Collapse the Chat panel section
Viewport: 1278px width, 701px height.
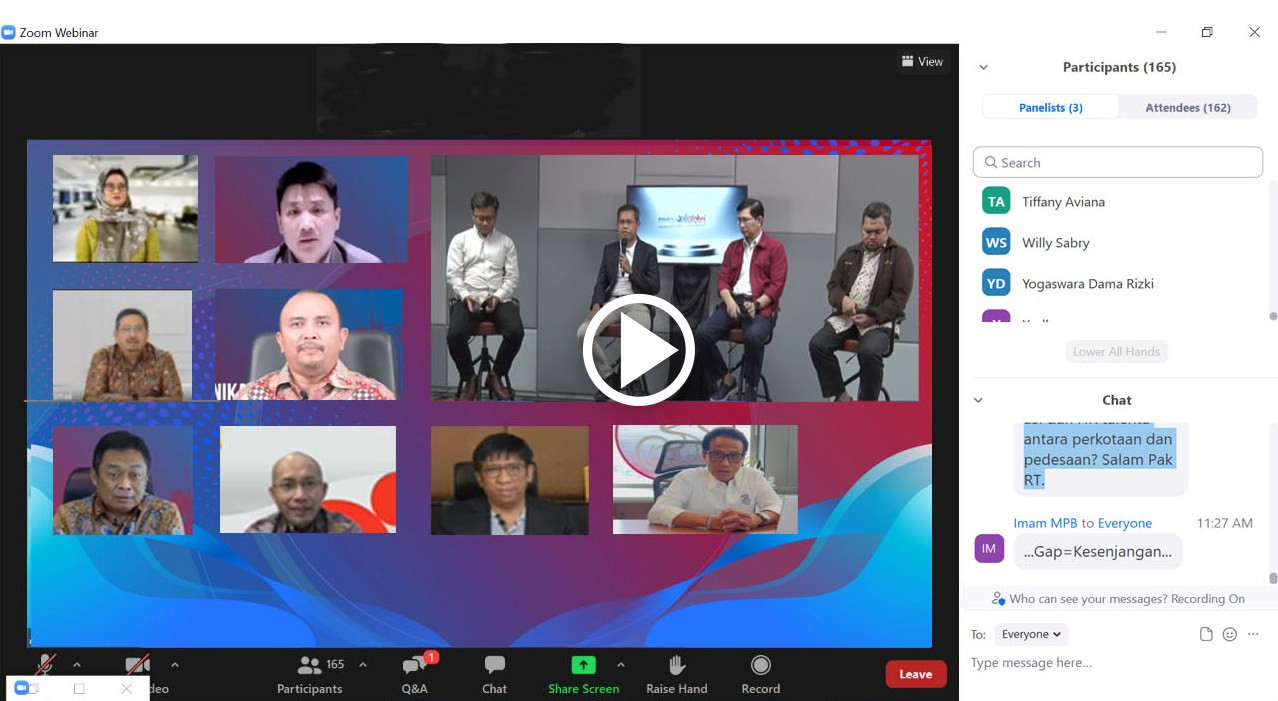coord(978,400)
